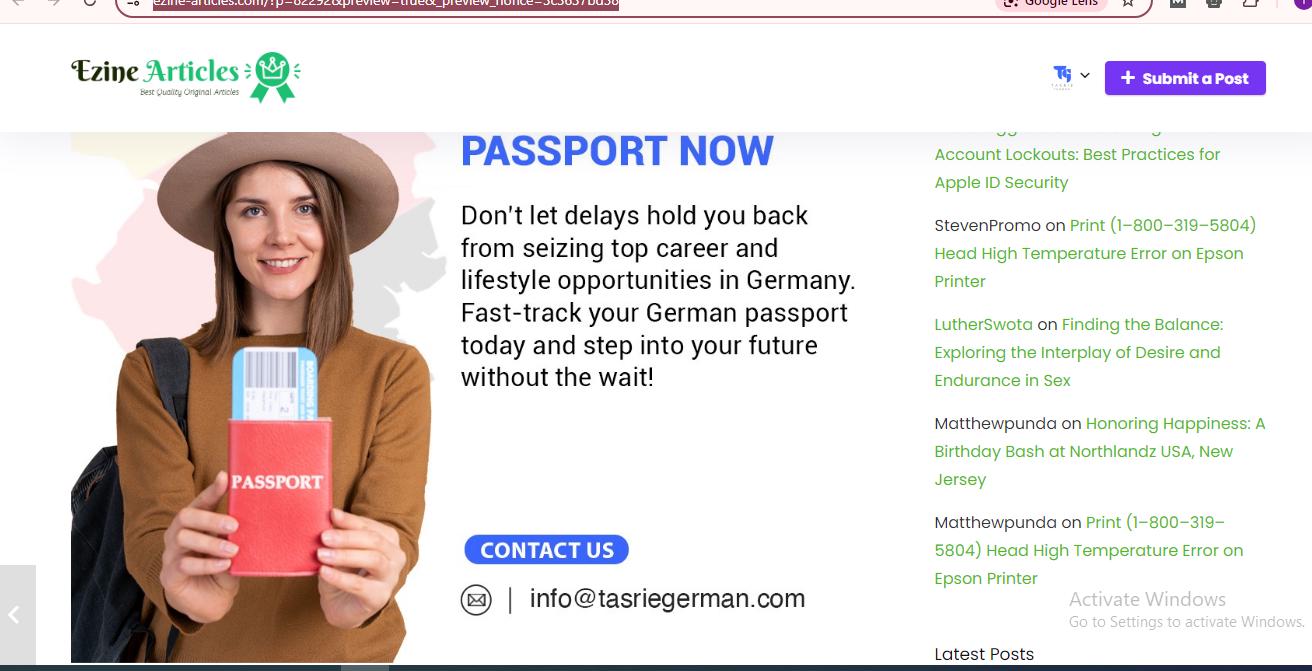The height and width of the screenshot is (671, 1312).
Task: Reload the page using refresh icon
Action: point(90,3)
